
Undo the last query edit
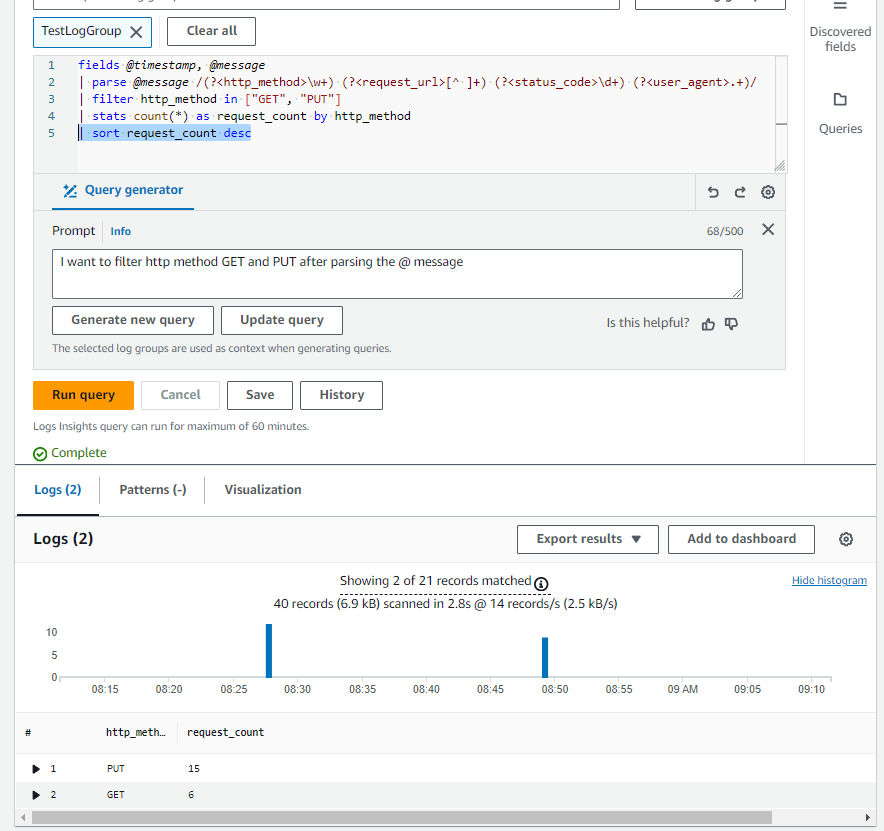coord(711,192)
